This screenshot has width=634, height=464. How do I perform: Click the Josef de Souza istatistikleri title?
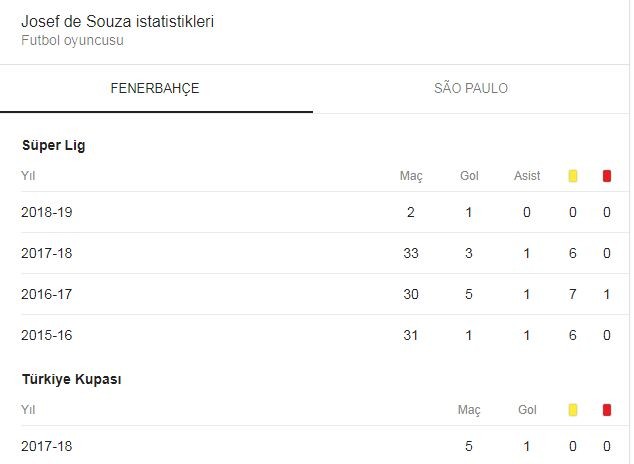pos(117,22)
